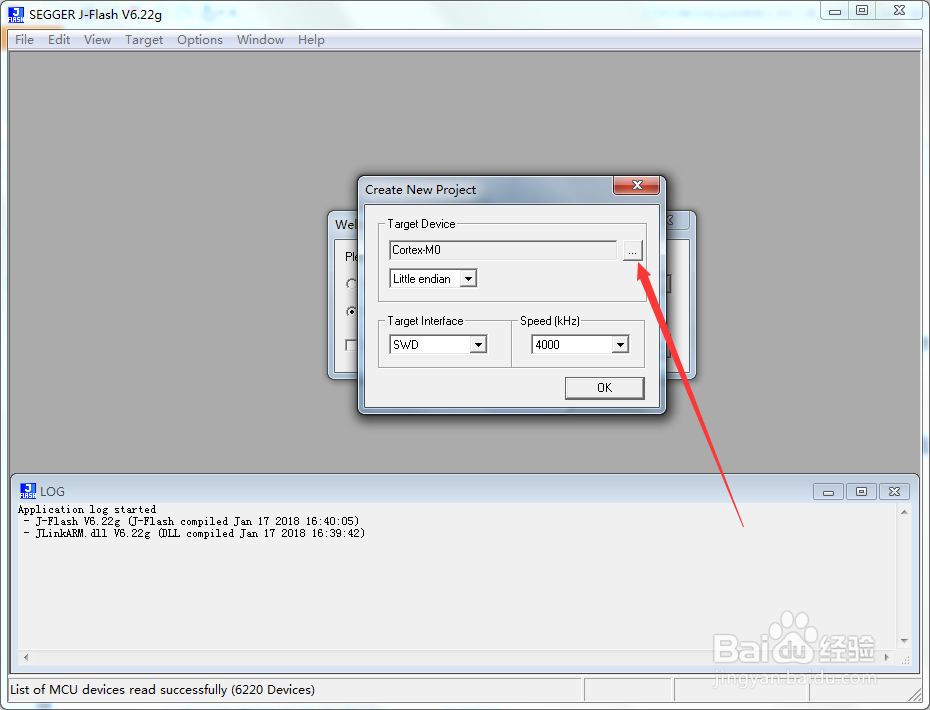This screenshot has height=710, width=930.
Task: Maximize the SEGGER J-Flash main window
Action: [x=862, y=11]
